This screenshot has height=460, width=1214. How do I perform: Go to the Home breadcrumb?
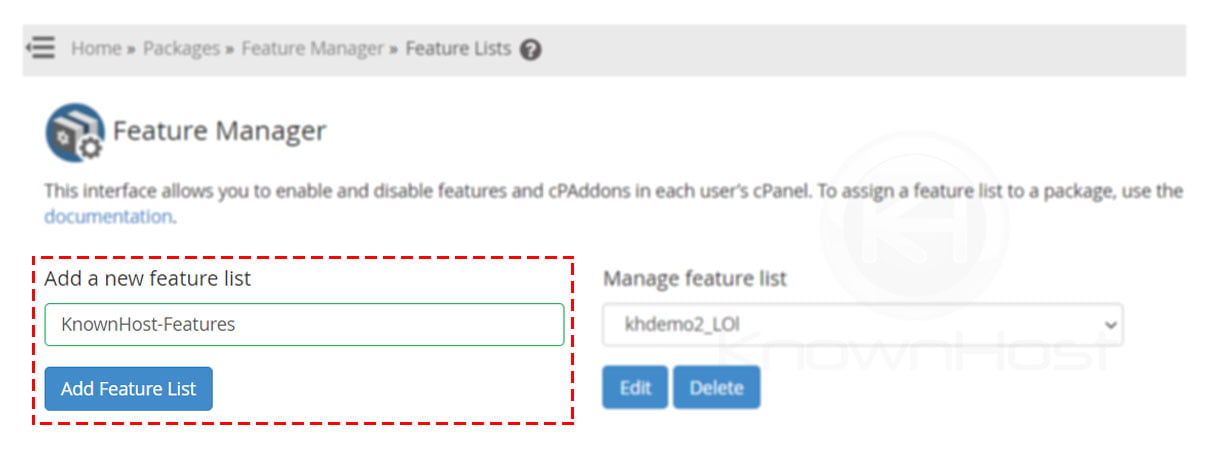pyautogui.click(x=96, y=48)
